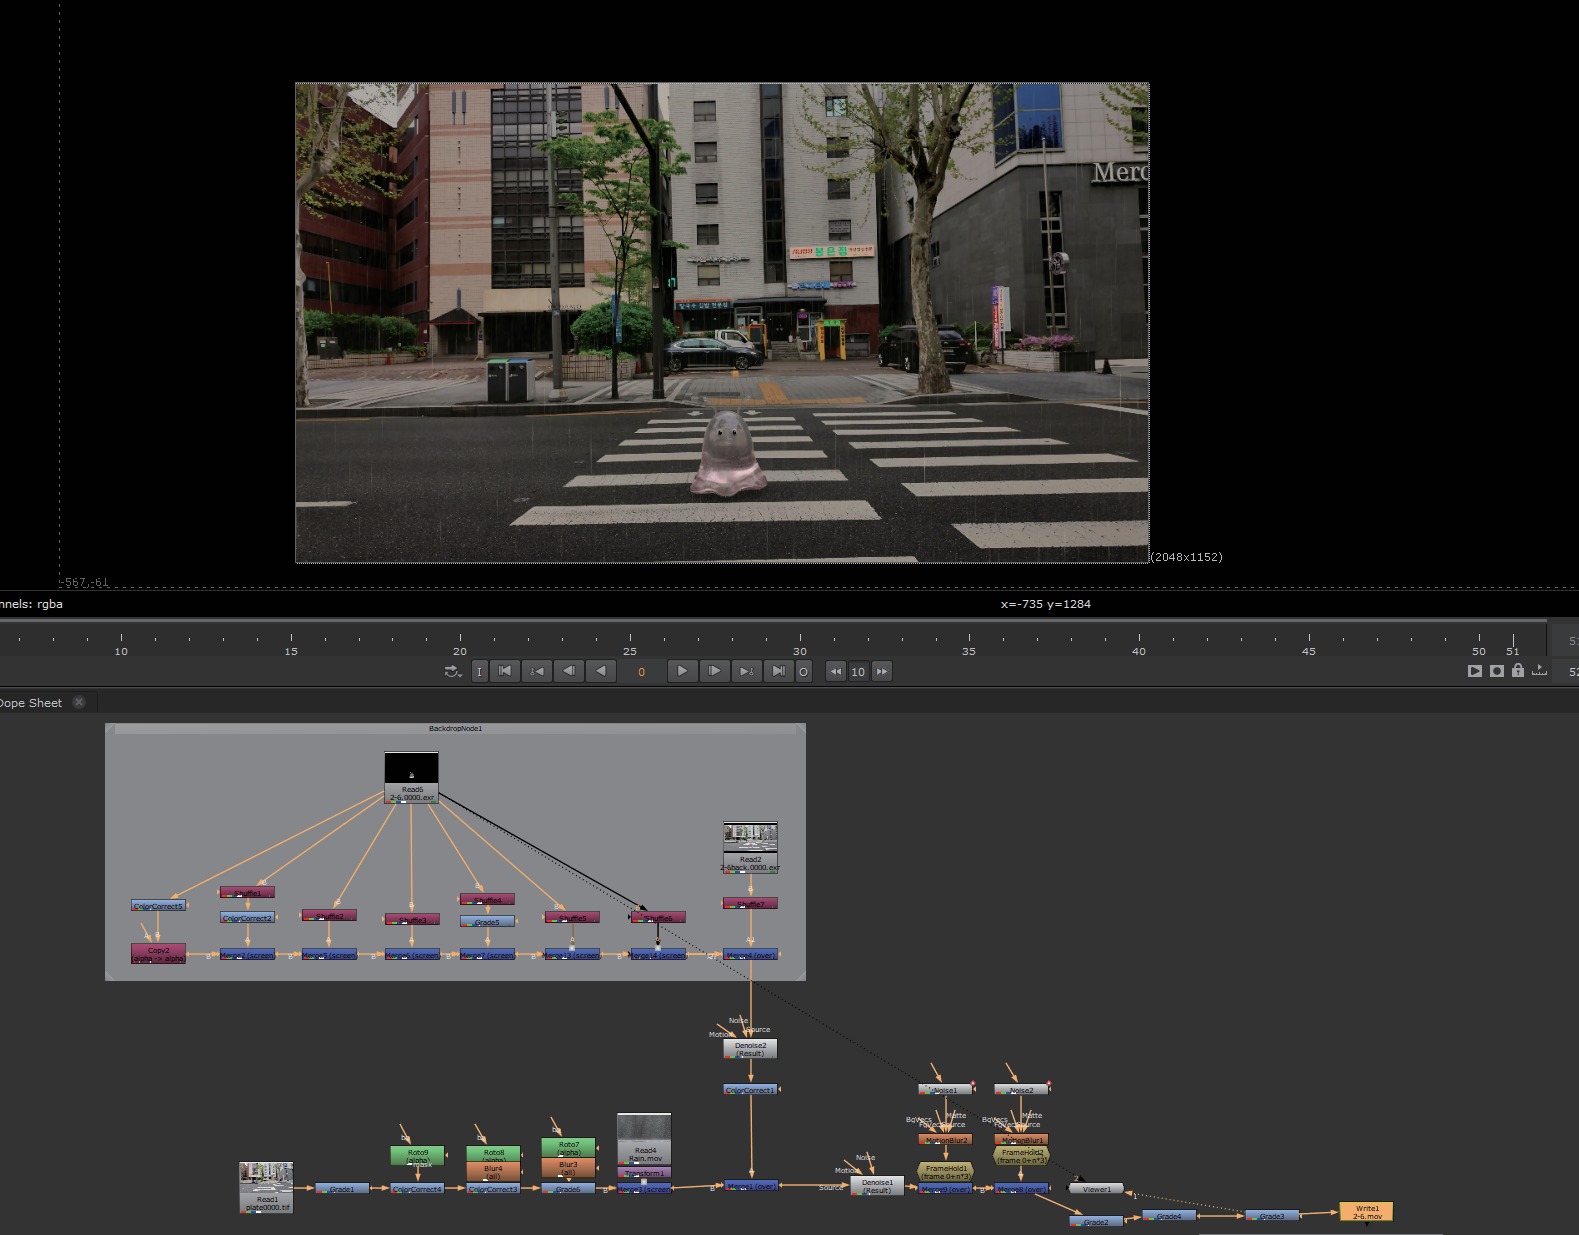This screenshot has width=1579, height=1235.
Task: Play the sequence forward
Action: point(682,671)
